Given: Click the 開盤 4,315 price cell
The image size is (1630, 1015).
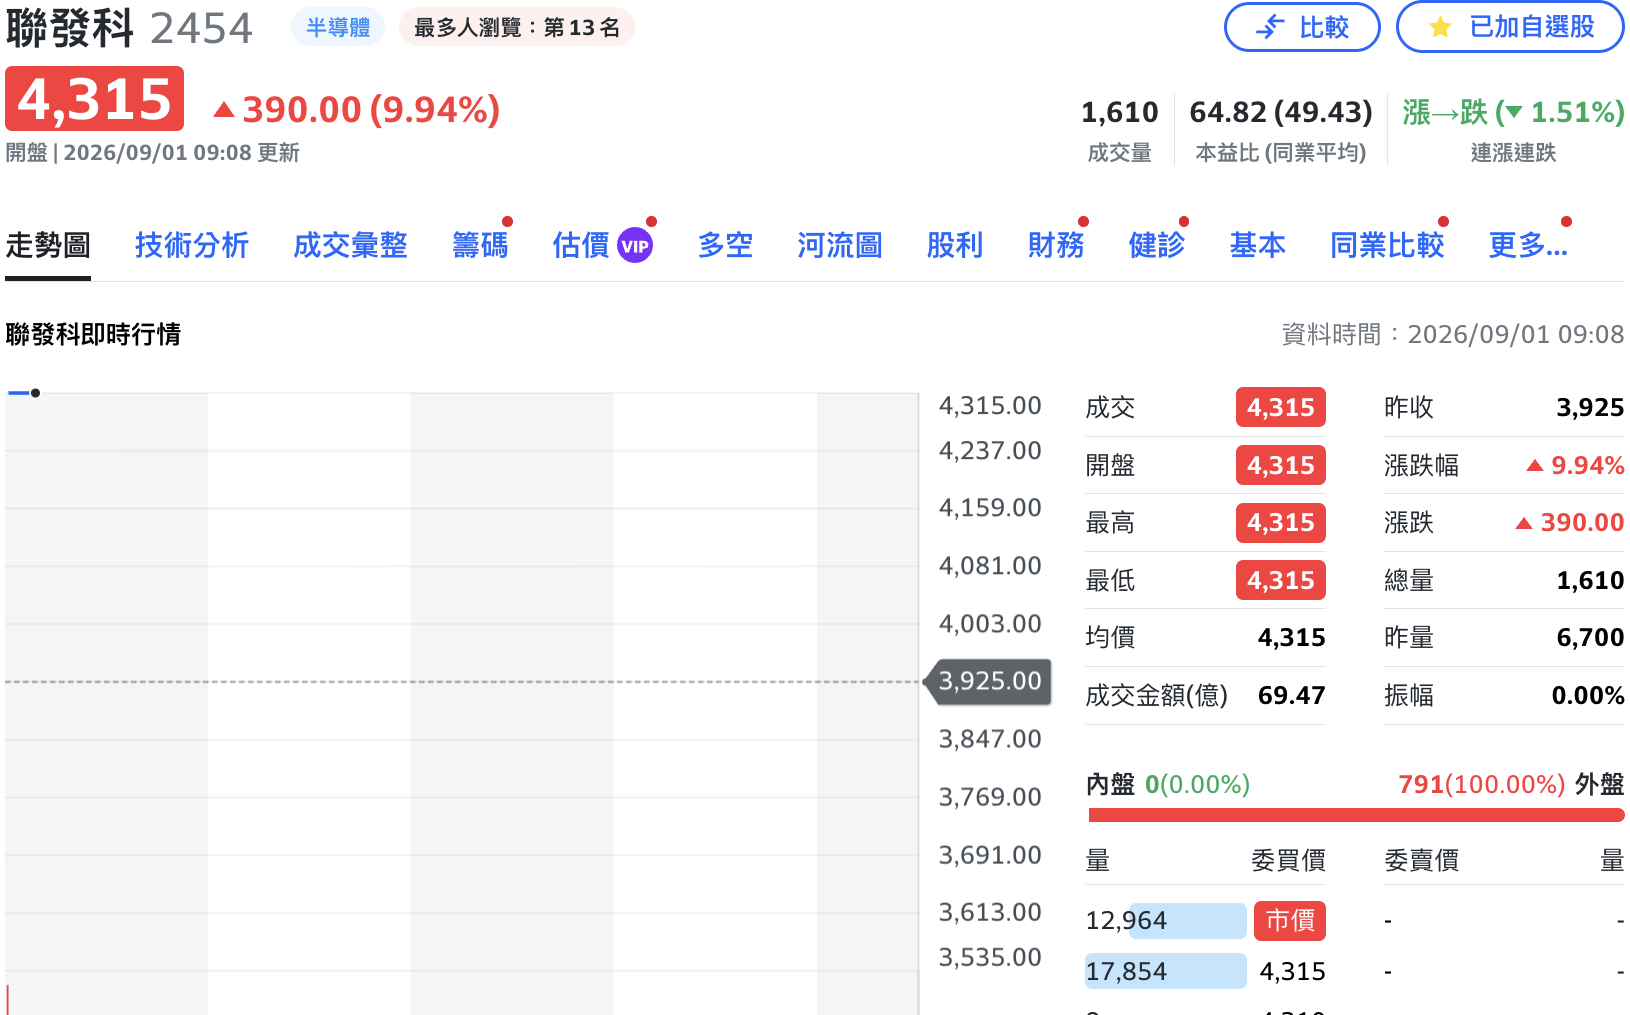Looking at the screenshot, I should 1281,465.
